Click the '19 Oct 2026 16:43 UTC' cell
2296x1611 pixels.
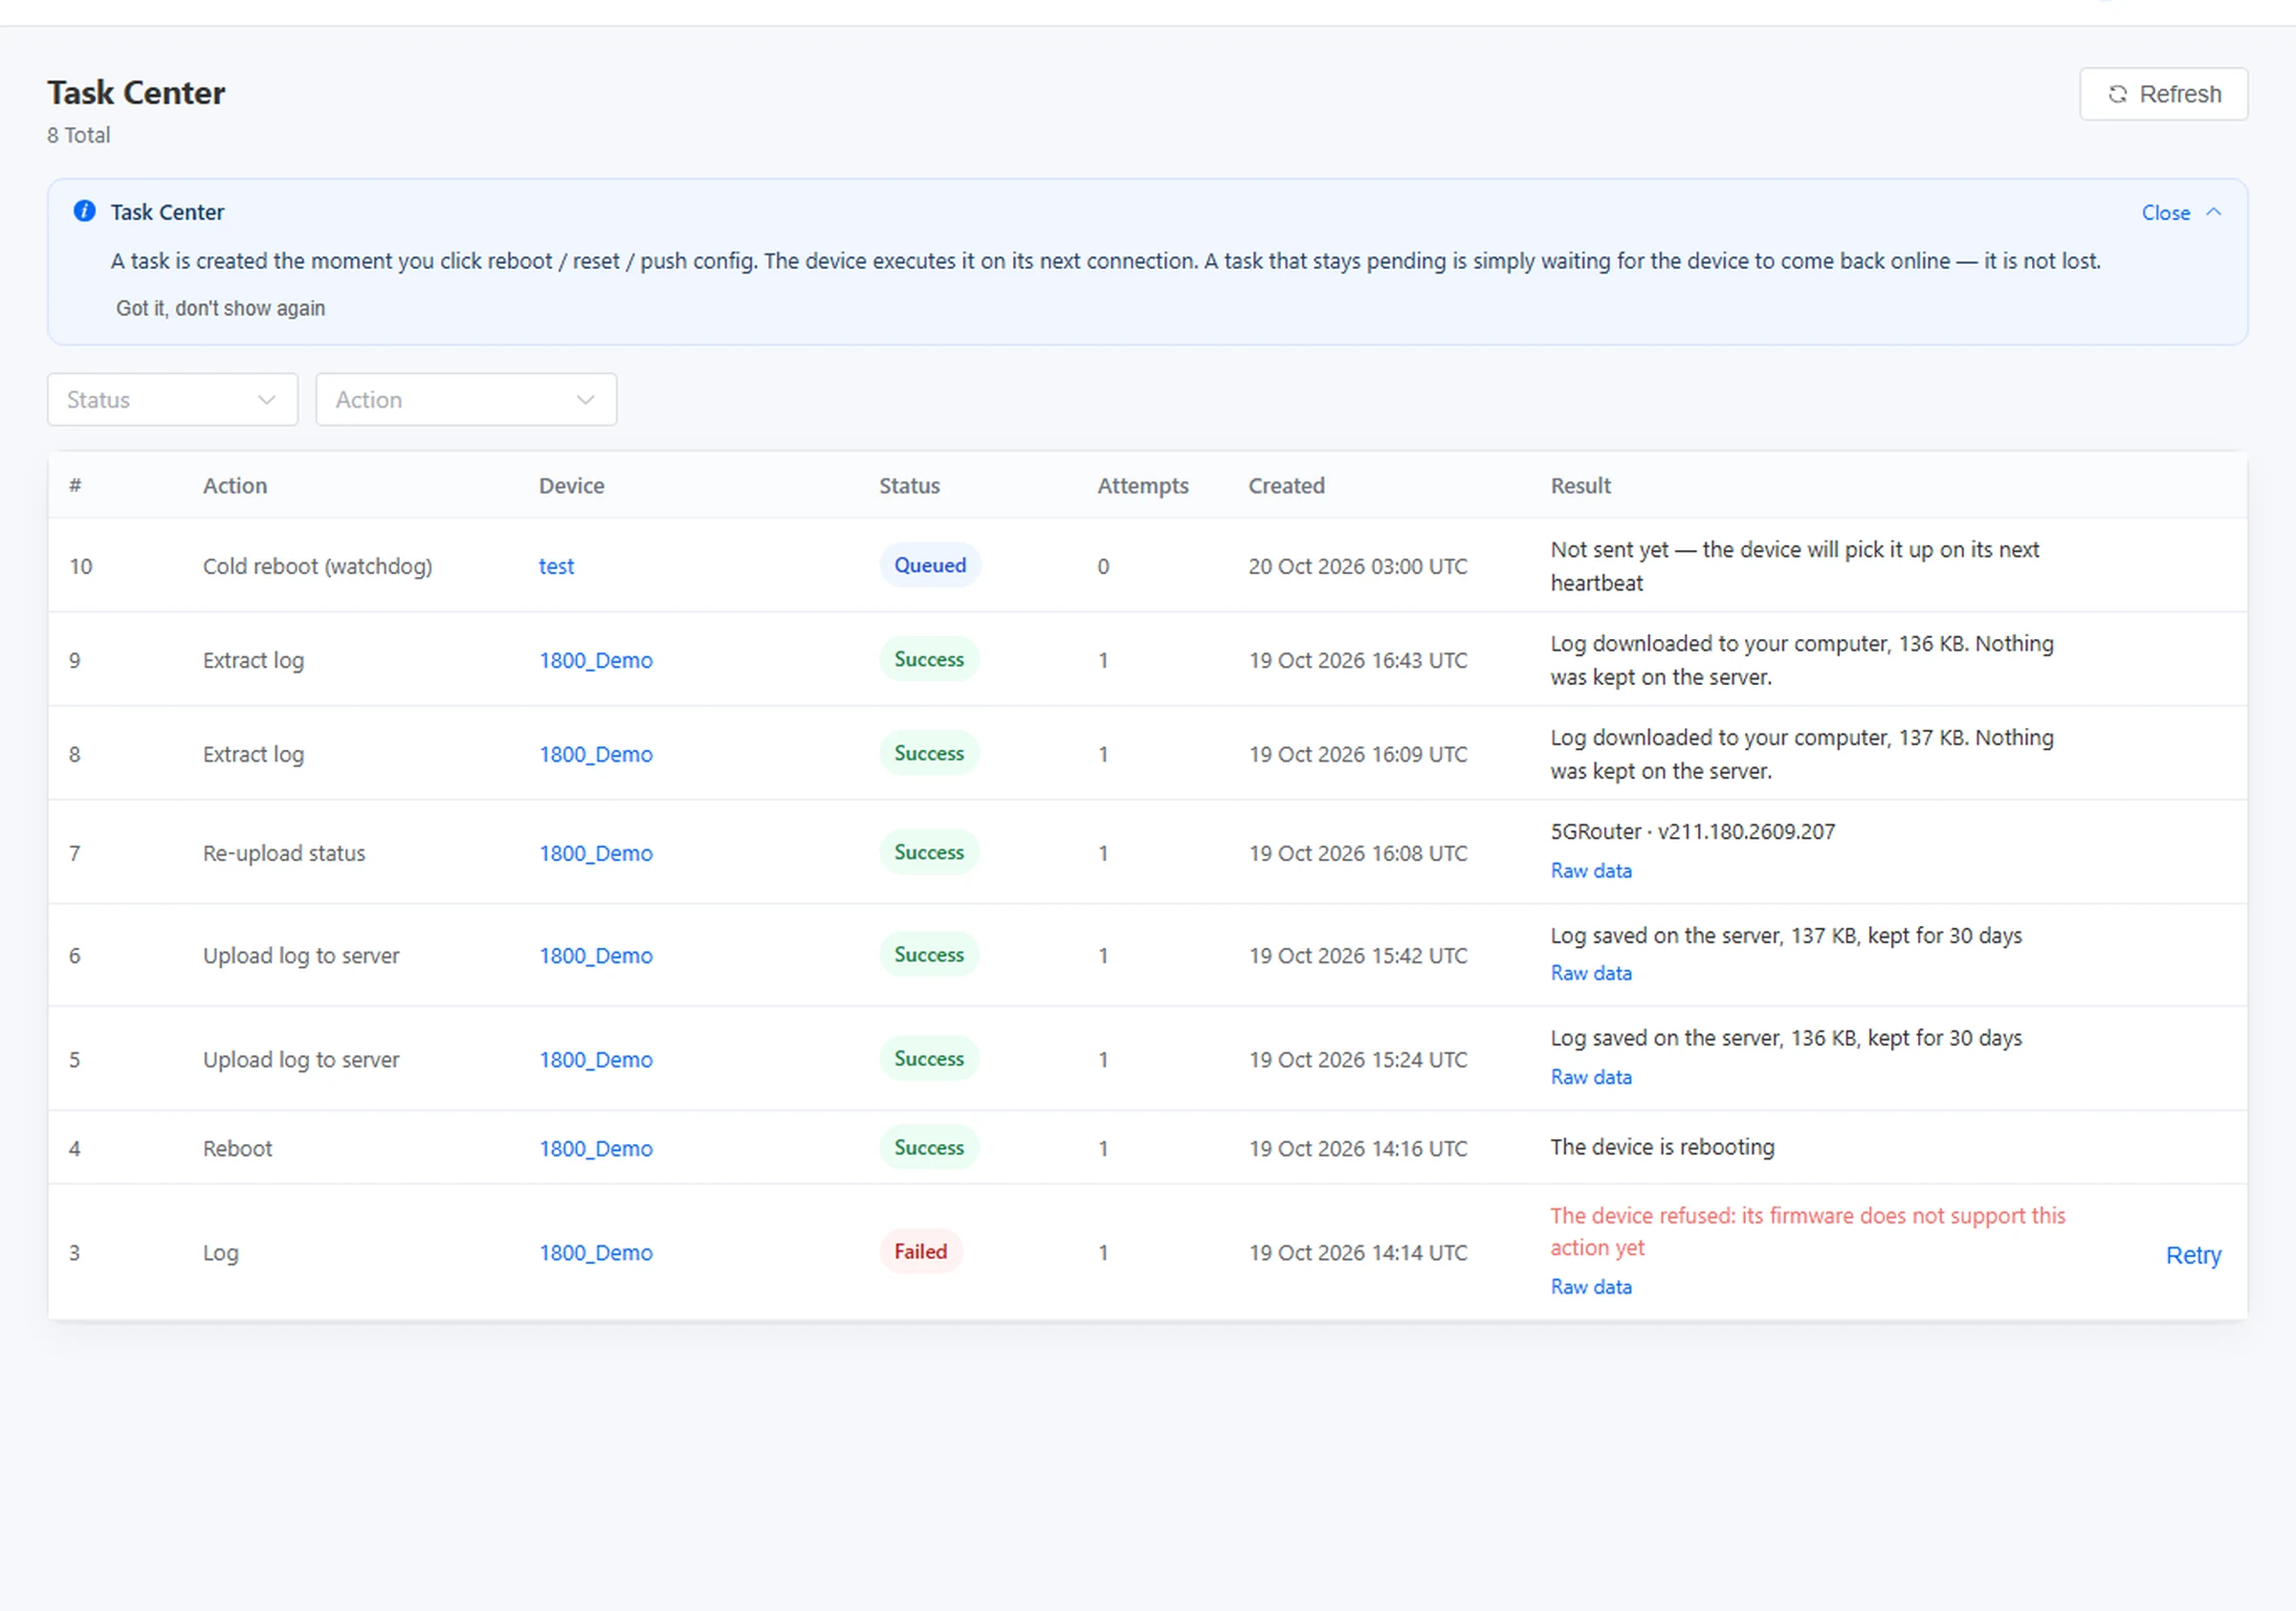[1357, 660]
